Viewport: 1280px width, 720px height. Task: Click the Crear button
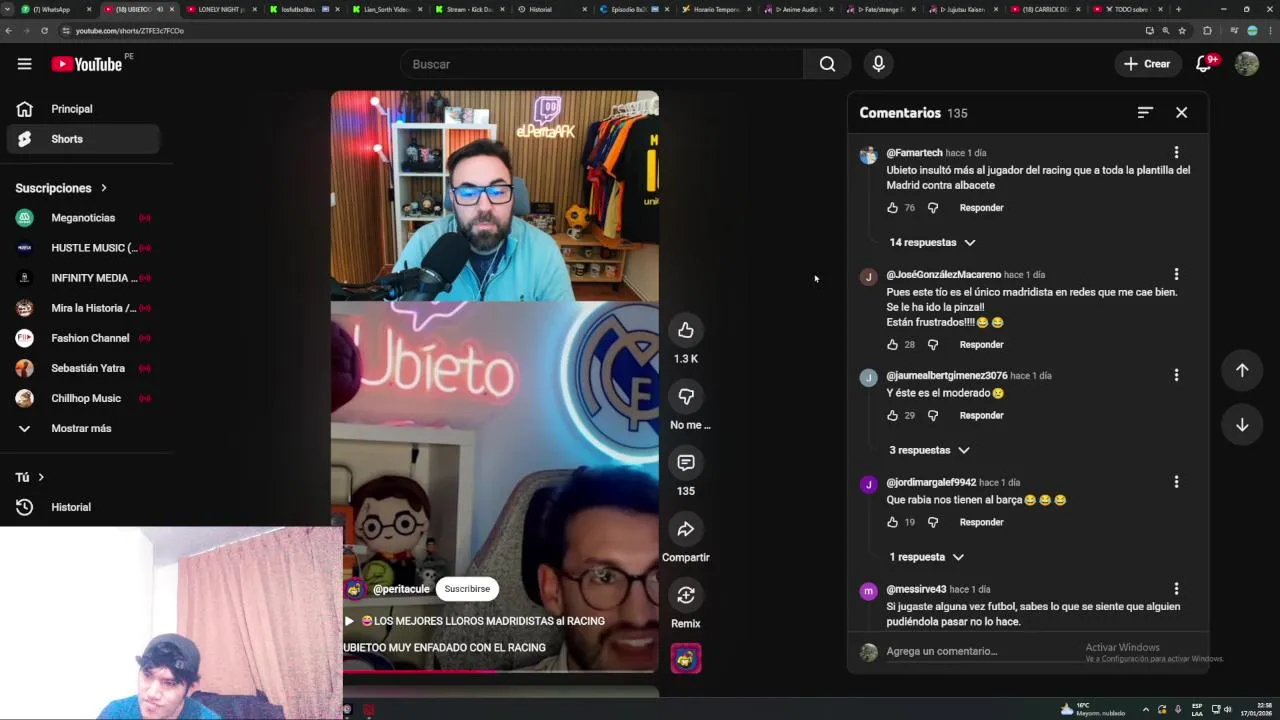click(1148, 64)
